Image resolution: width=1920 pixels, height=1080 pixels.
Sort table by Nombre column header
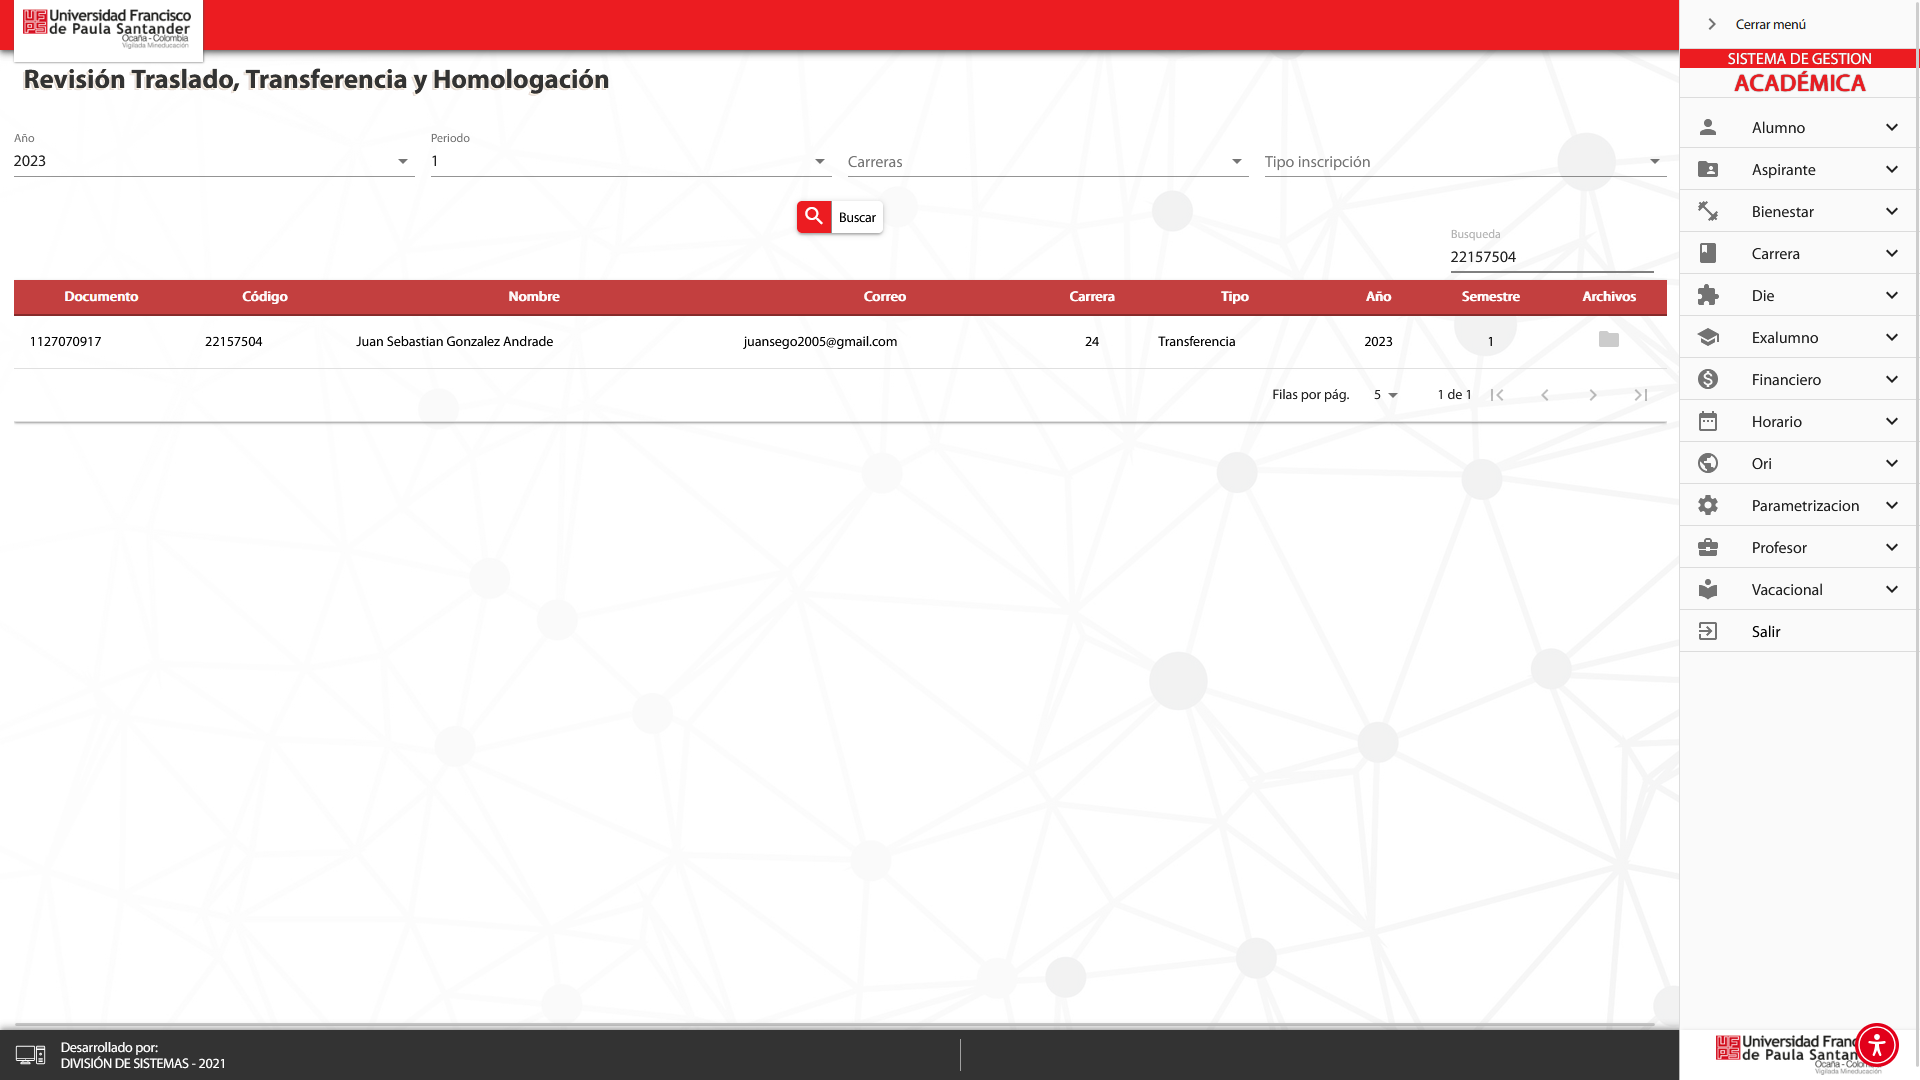tap(533, 296)
